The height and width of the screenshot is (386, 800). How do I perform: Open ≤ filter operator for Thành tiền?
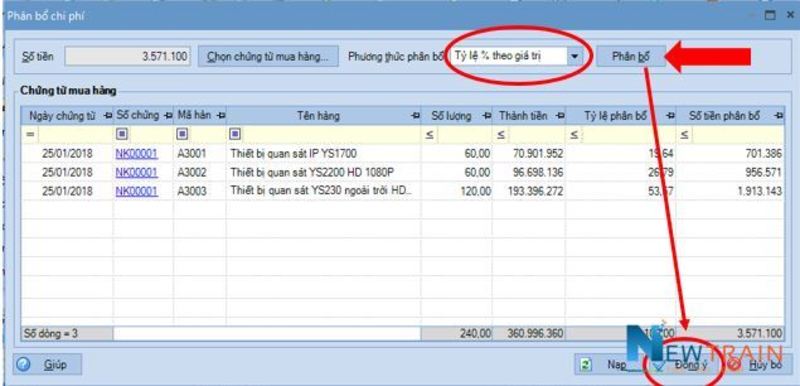pos(501,135)
